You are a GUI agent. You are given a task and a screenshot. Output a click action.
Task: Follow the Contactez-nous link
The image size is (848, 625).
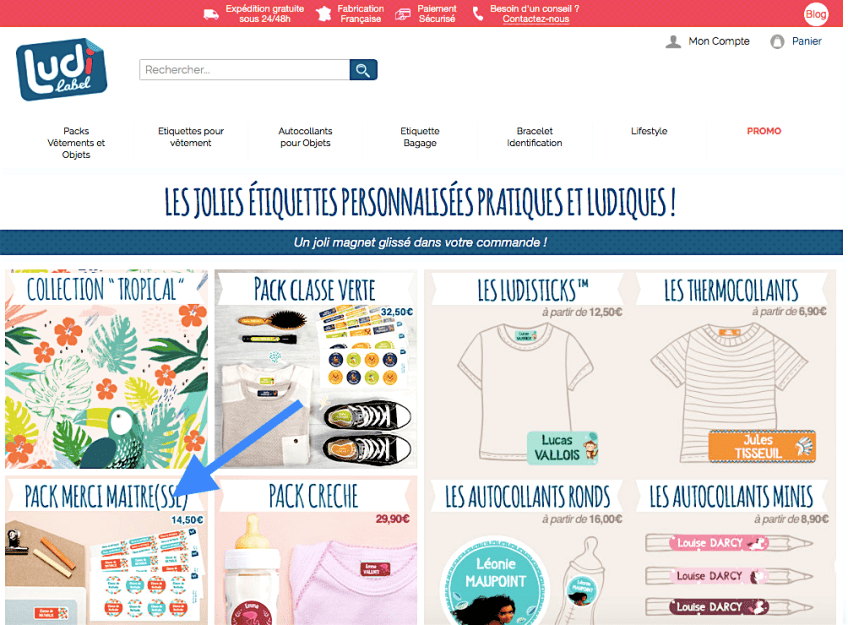pyautogui.click(x=535, y=19)
